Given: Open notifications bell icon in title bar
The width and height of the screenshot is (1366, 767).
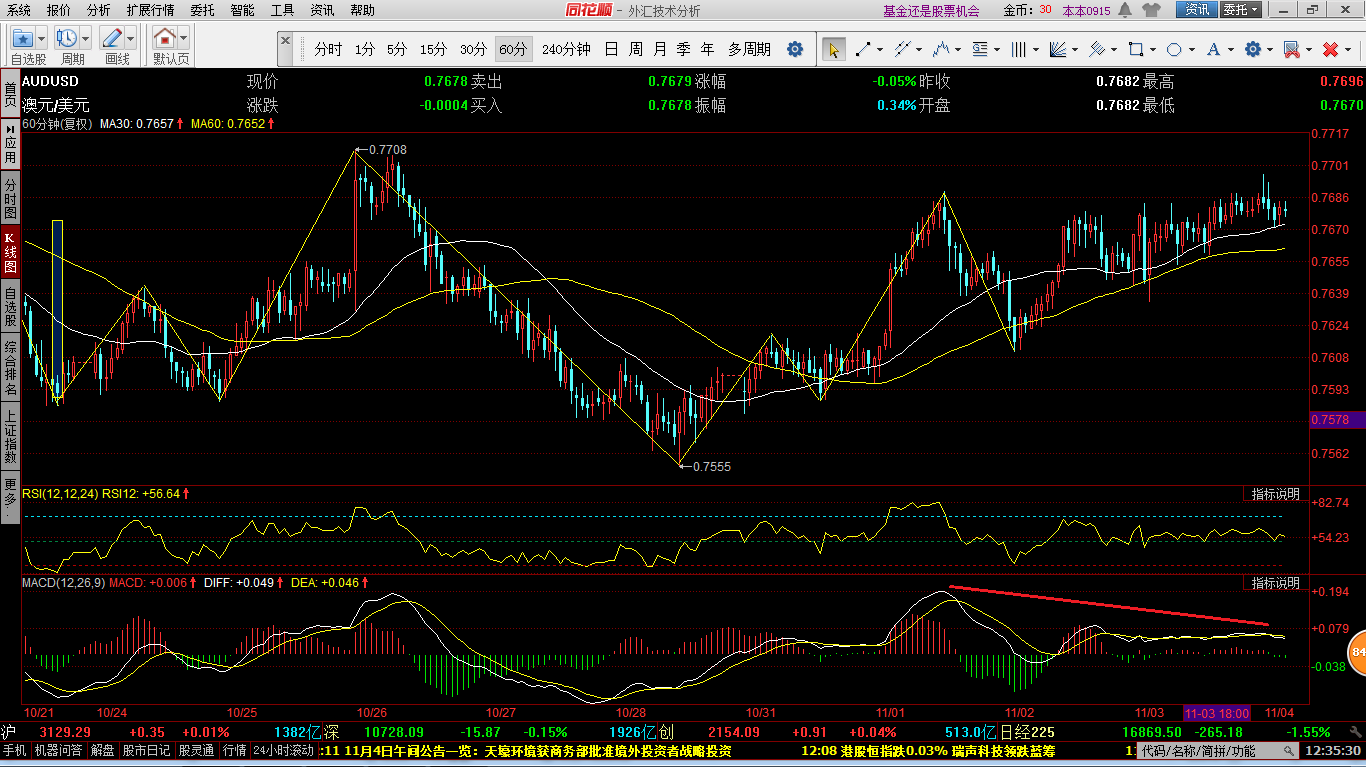Looking at the screenshot, I should click(x=1125, y=10).
